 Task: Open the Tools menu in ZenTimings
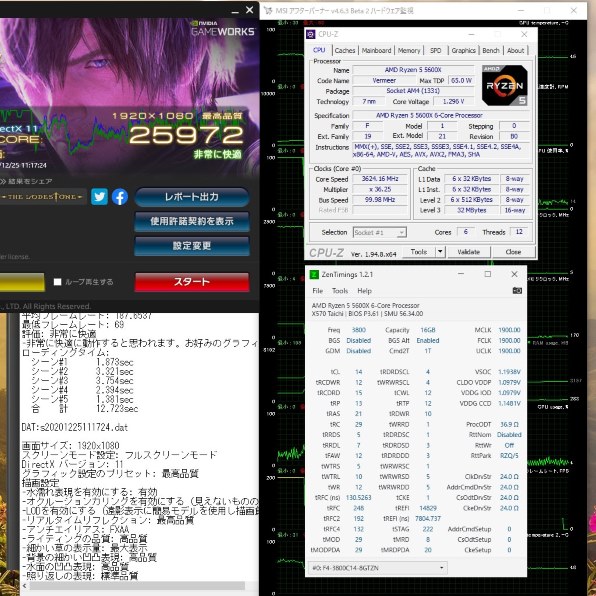(x=340, y=291)
